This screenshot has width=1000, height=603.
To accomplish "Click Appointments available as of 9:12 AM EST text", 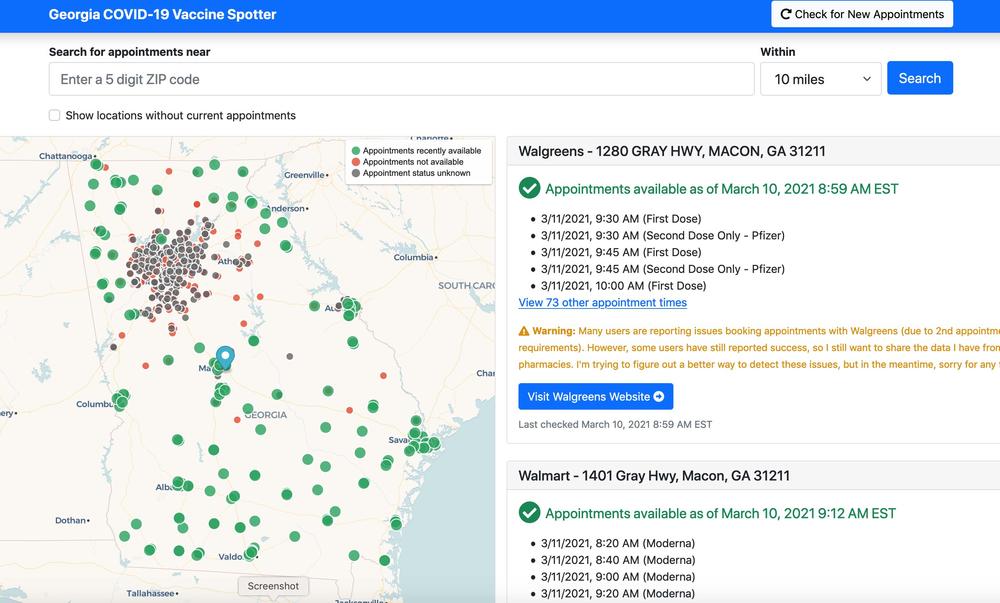I will 720,513.
